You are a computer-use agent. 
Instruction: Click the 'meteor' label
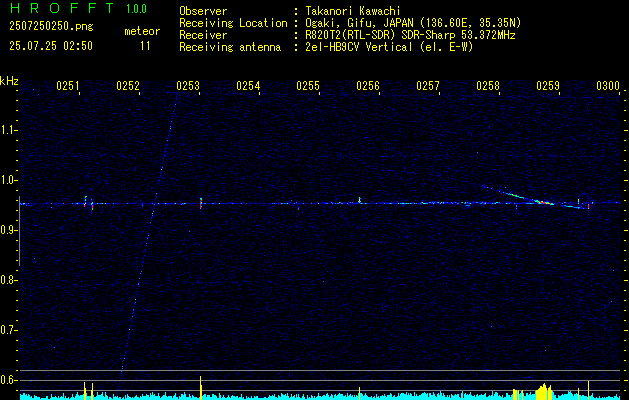(142, 31)
